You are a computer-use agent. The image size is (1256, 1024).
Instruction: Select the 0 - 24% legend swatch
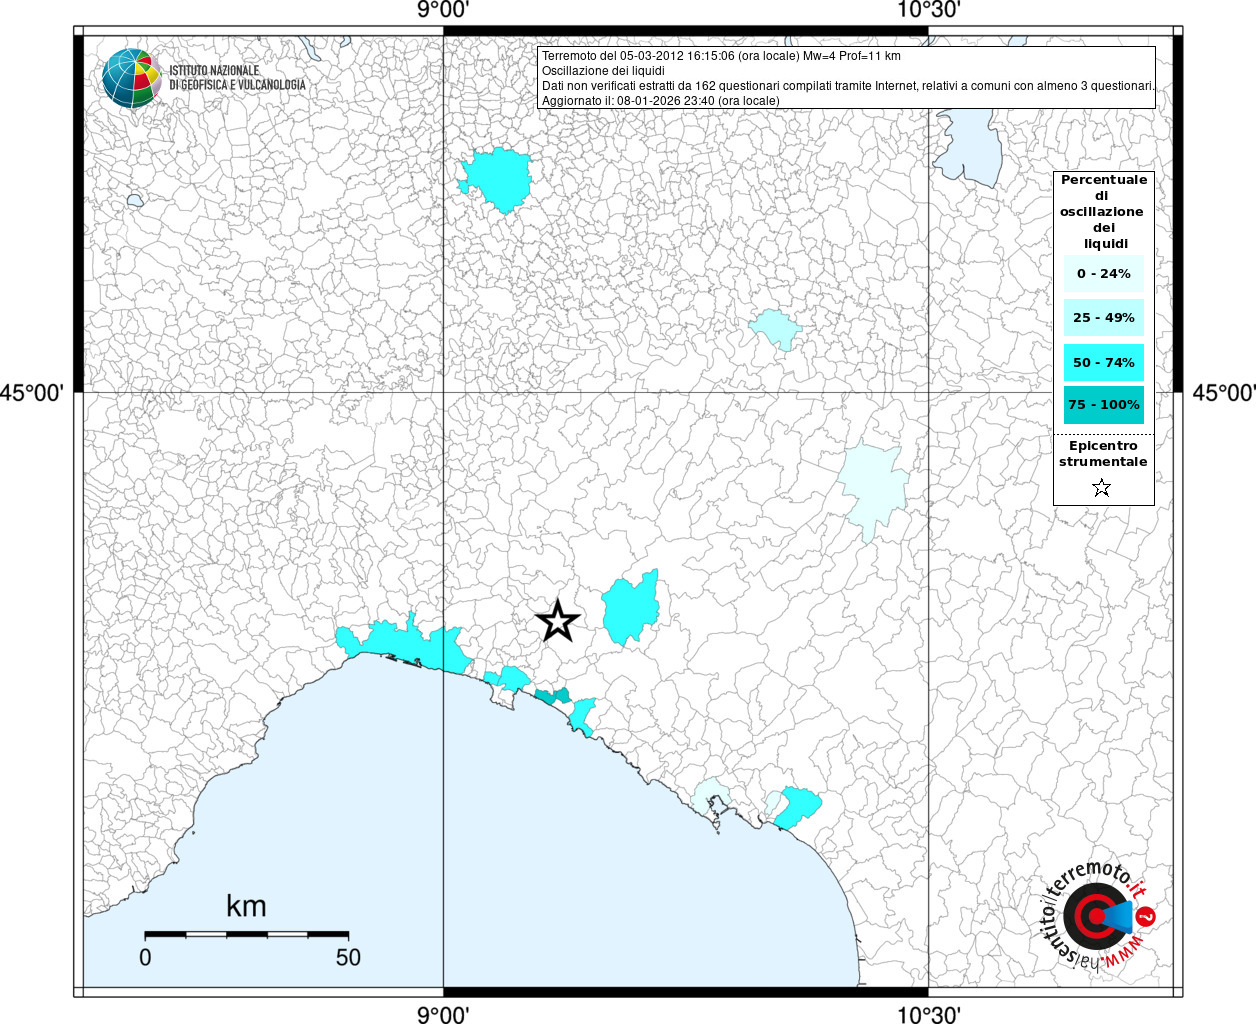pyautogui.click(x=1103, y=273)
